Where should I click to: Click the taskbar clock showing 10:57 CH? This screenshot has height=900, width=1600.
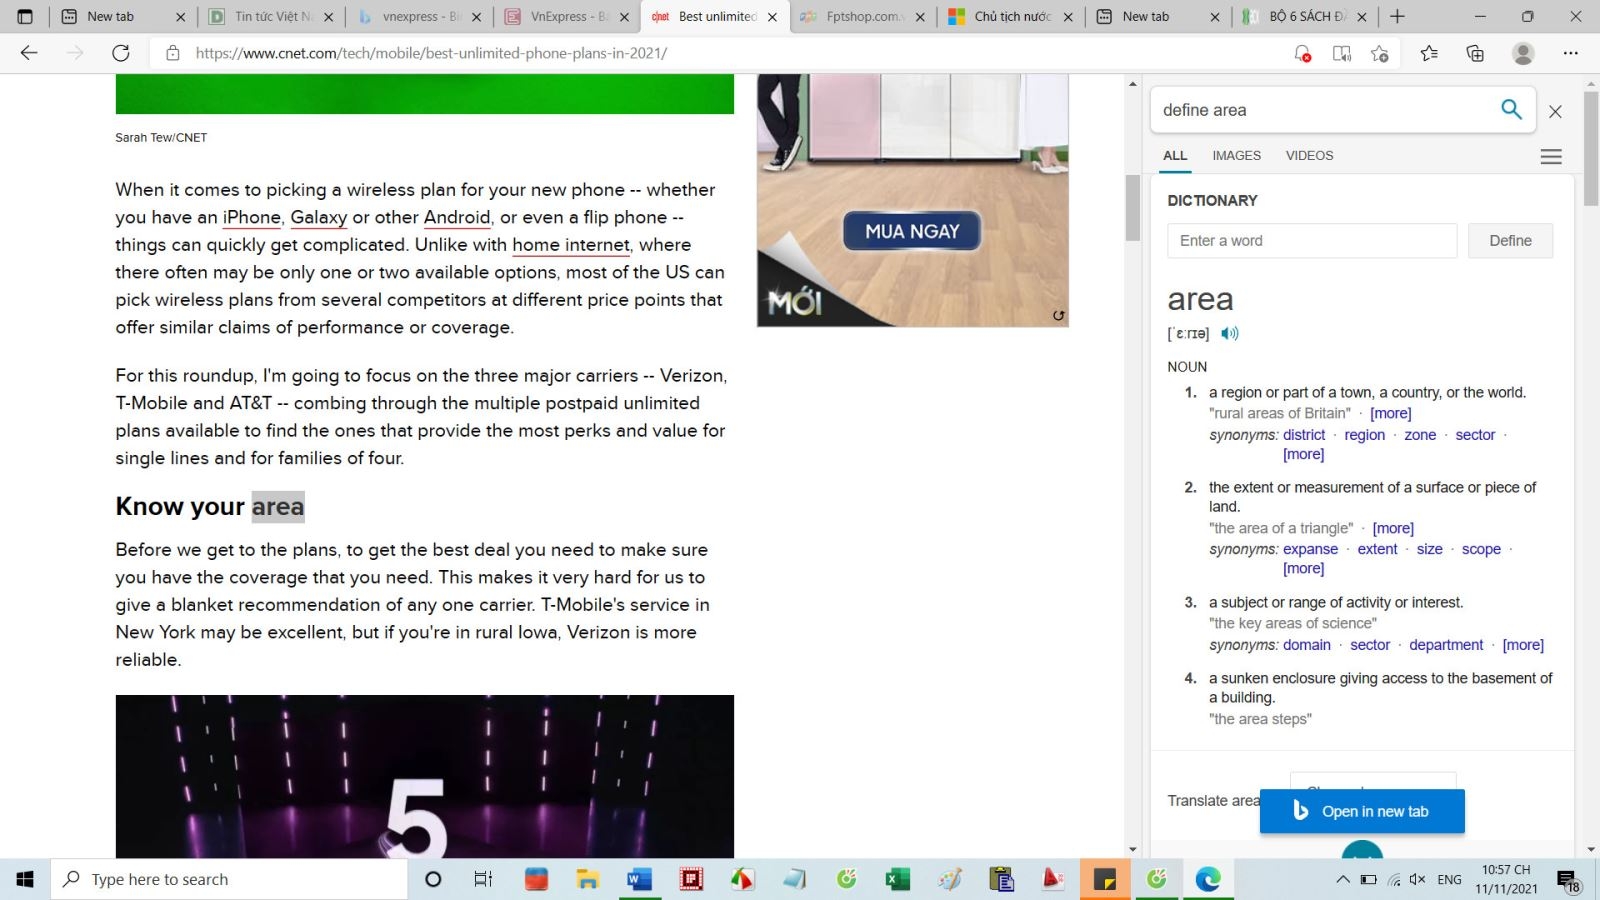pos(1506,879)
